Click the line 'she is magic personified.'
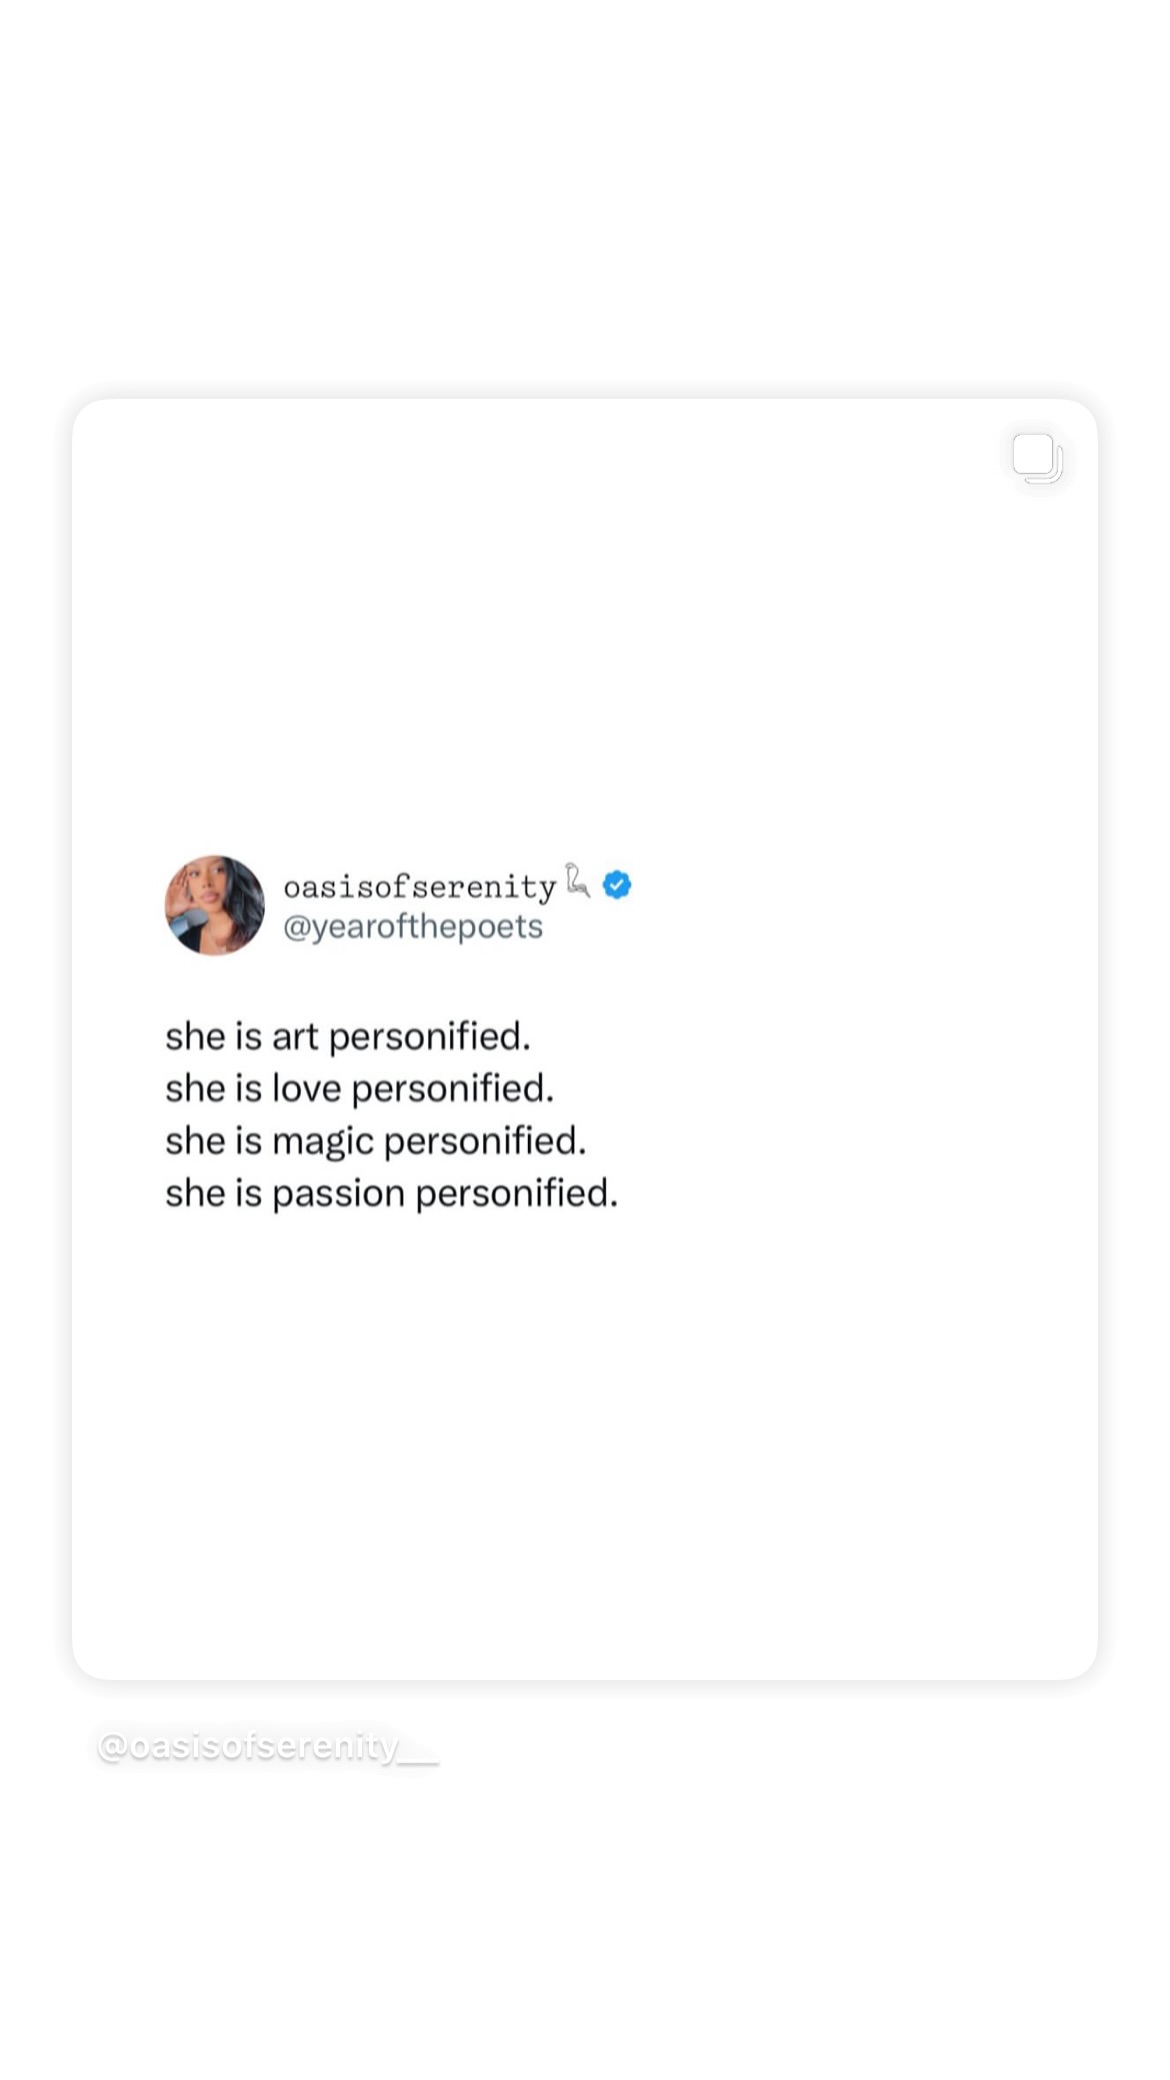The width and height of the screenshot is (1170, 2080). click(x=376, y=1142)
